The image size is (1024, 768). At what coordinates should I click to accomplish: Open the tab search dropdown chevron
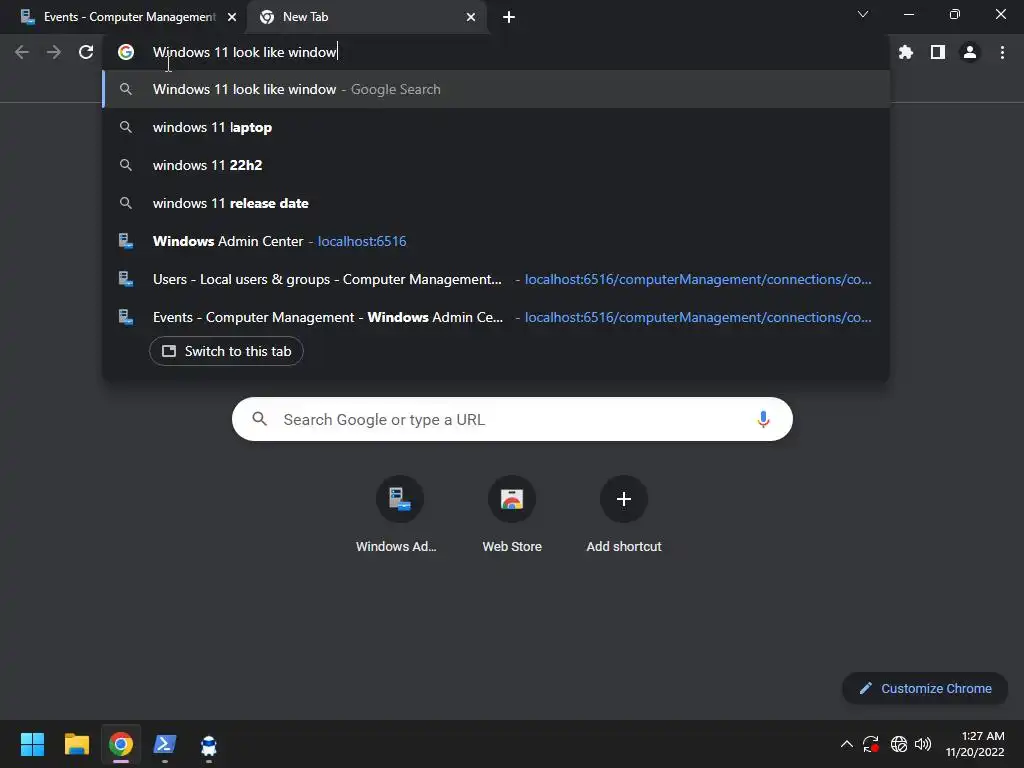863,14
